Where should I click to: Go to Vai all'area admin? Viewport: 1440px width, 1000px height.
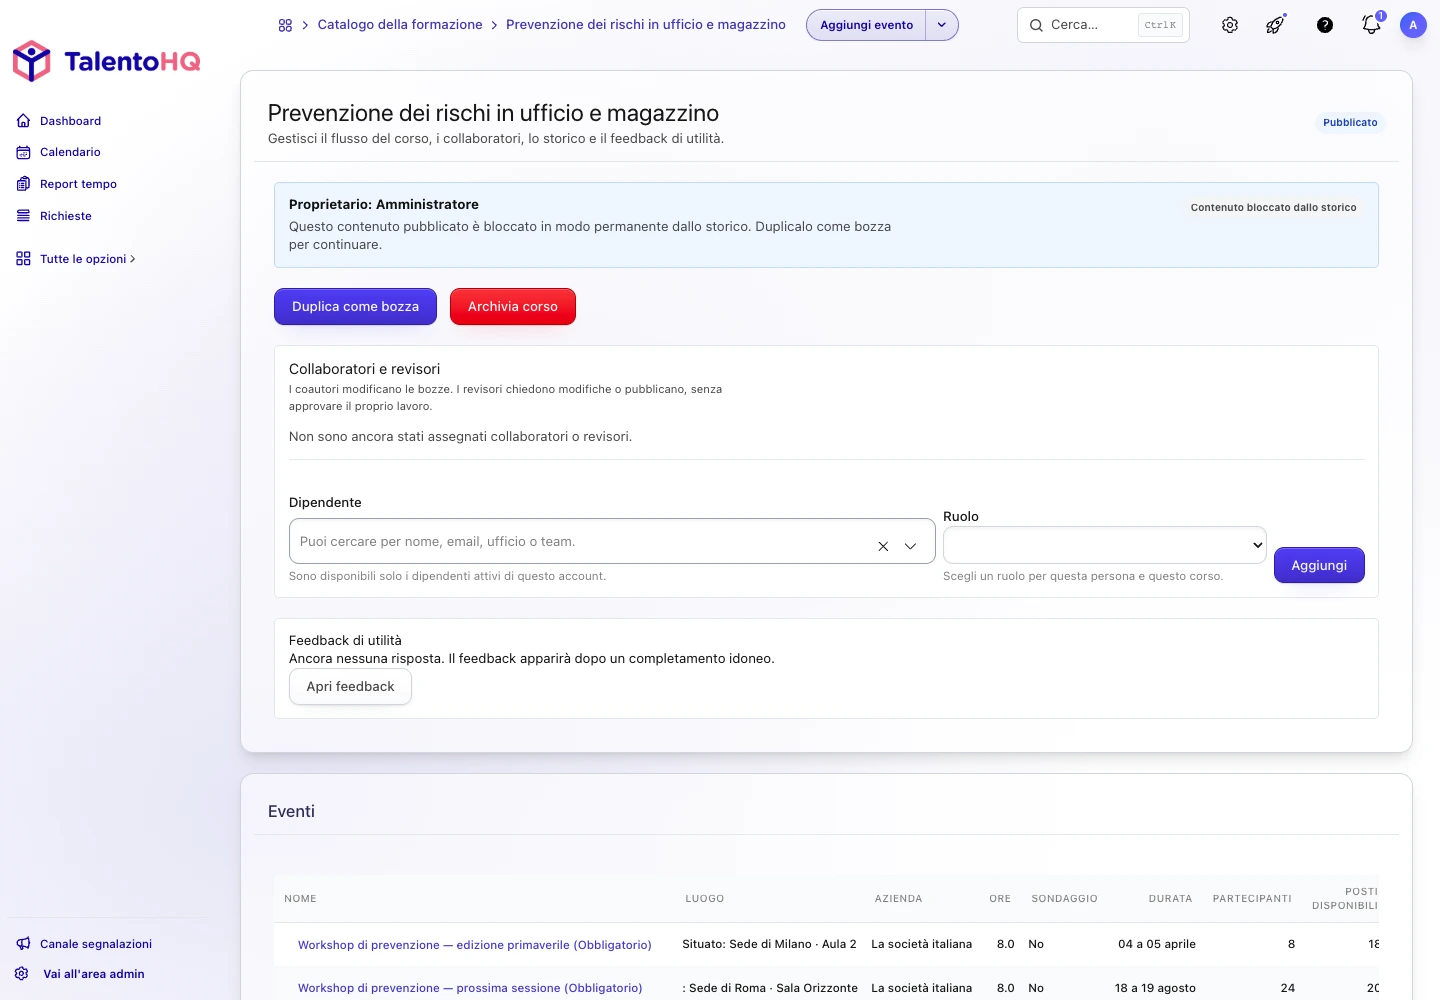coord(94,974)
